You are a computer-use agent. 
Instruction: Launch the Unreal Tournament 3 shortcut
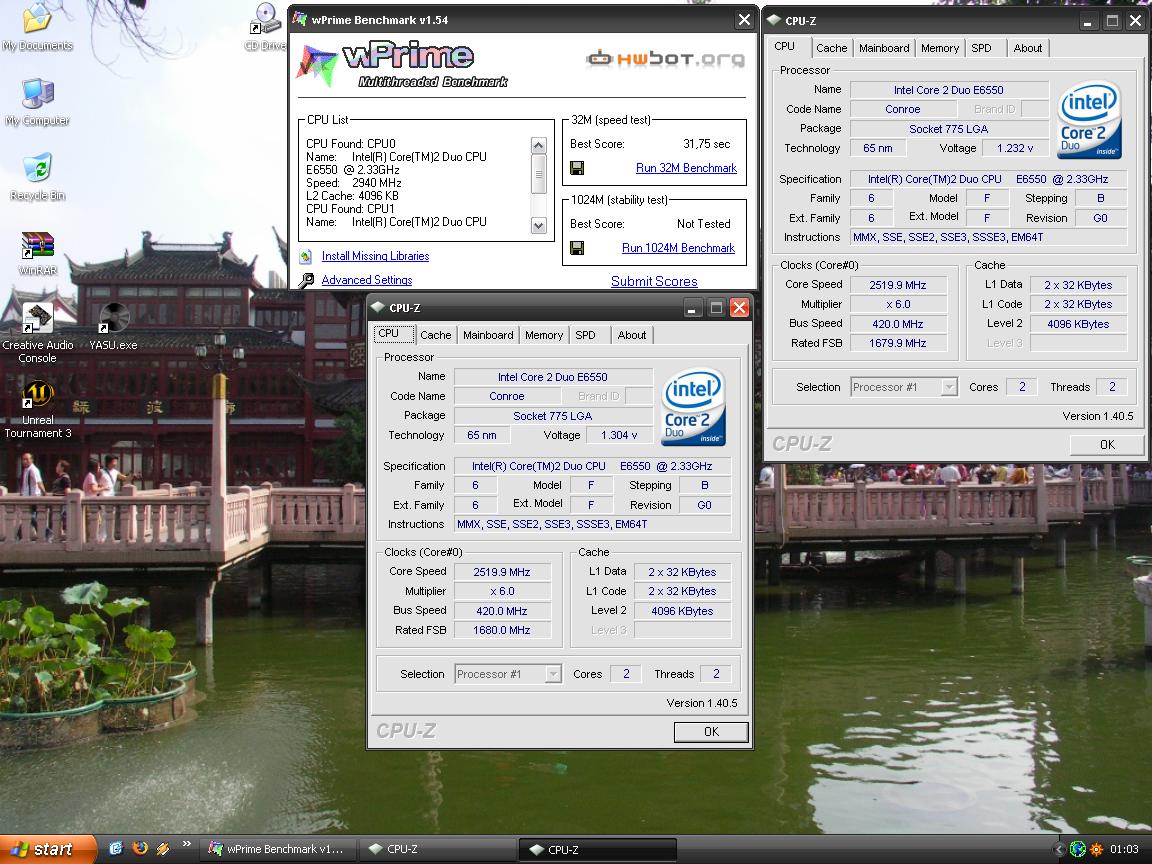tap(37, 409)
